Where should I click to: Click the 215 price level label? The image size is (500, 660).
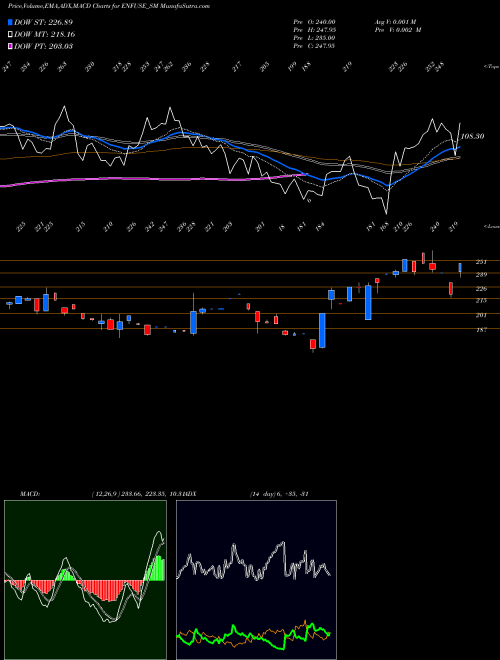coord(481,300)
